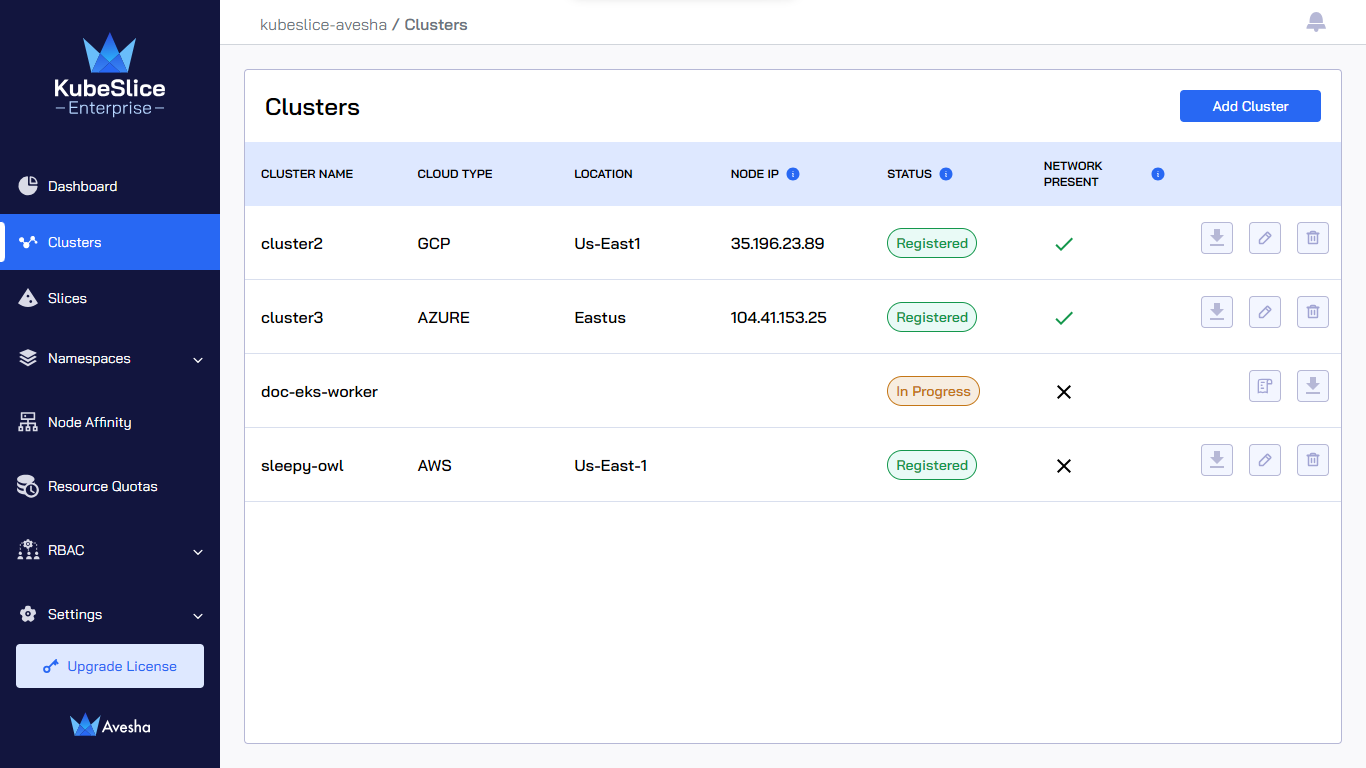Click Node IP info icon
The width and height of the screenshot is (1366, 768).
pyautogui.click(x=793, y=174)
